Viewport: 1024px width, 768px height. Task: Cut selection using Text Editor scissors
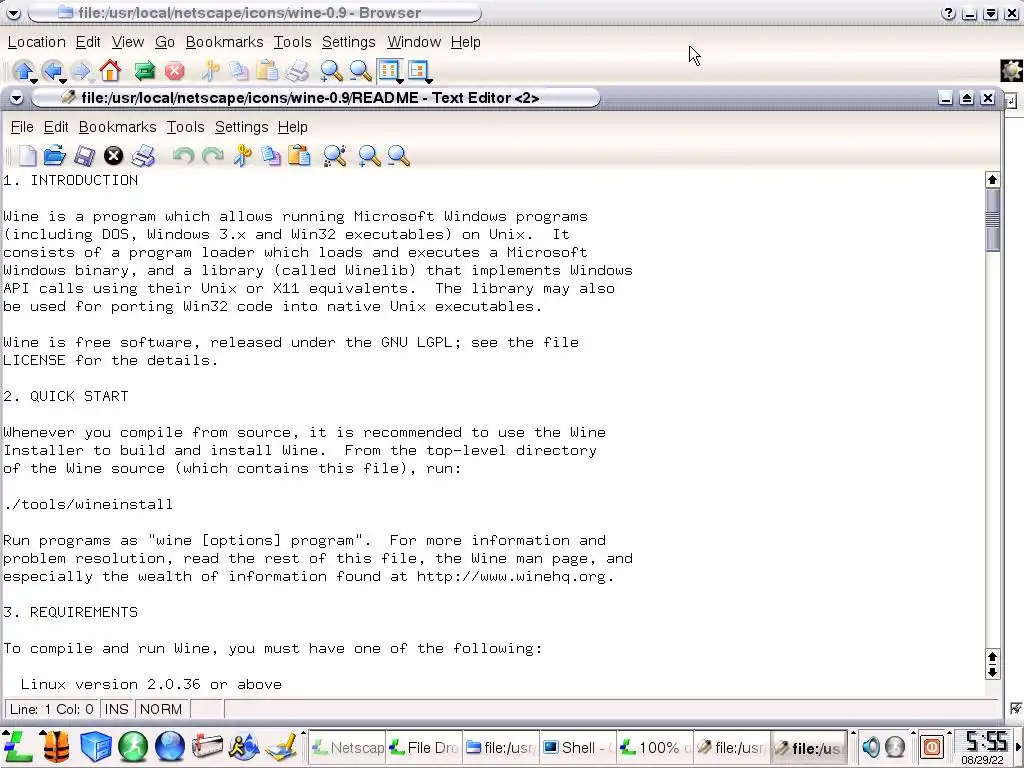coord(242,156)
